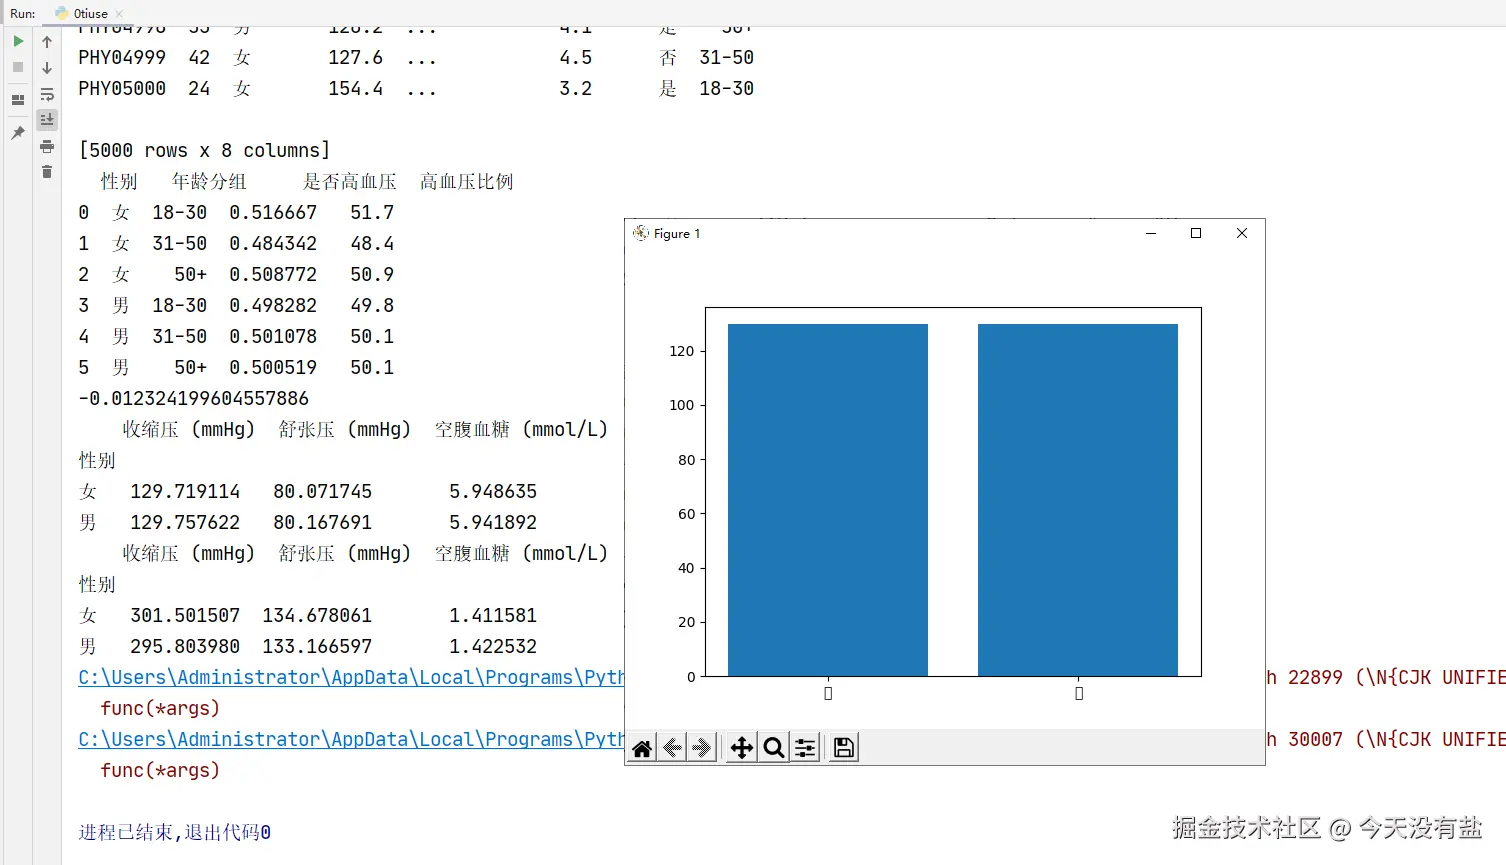Open Configure subplots sliders icon
Image resolution: width=1506 pixels, height=865 pixels.
pyautogui.click(x=805, y=748)
